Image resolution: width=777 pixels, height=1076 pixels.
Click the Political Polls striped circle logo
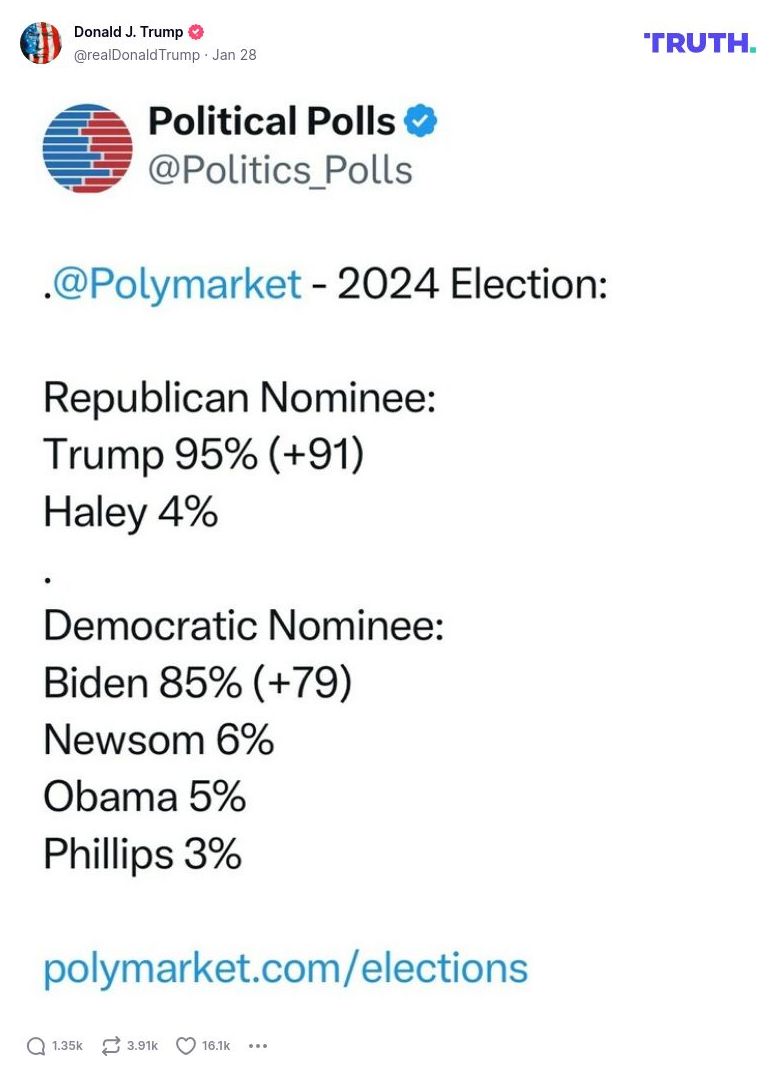88,147
